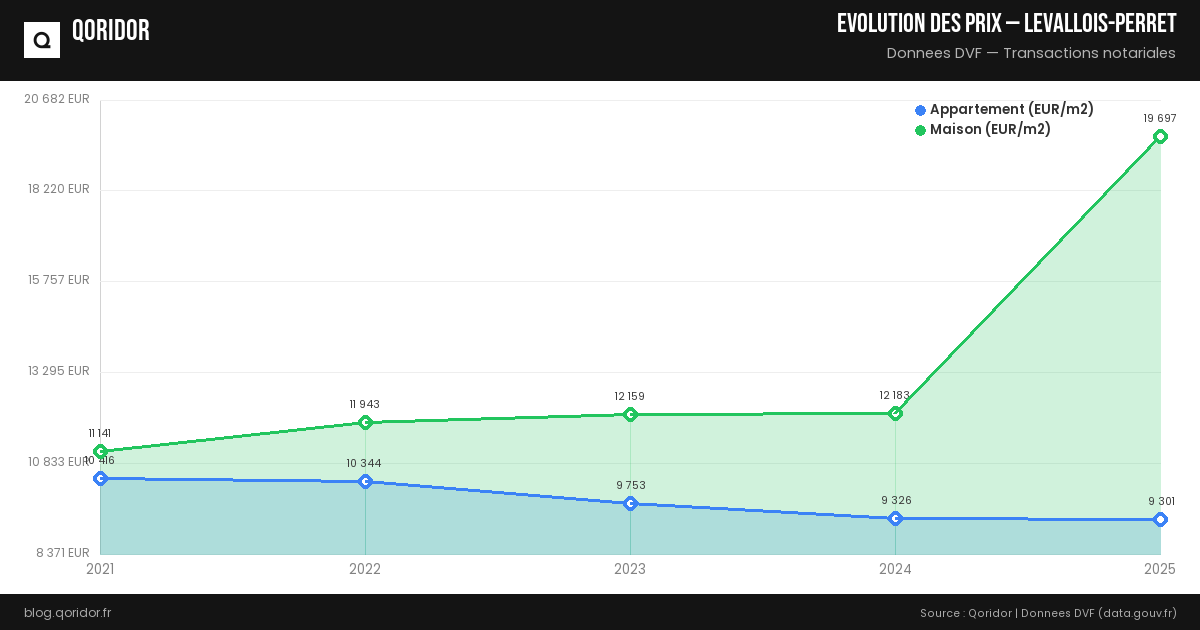Screen dimensions: 1200x630
Task: Toggle the Appartement legend series
Action: coord(1011,109)
